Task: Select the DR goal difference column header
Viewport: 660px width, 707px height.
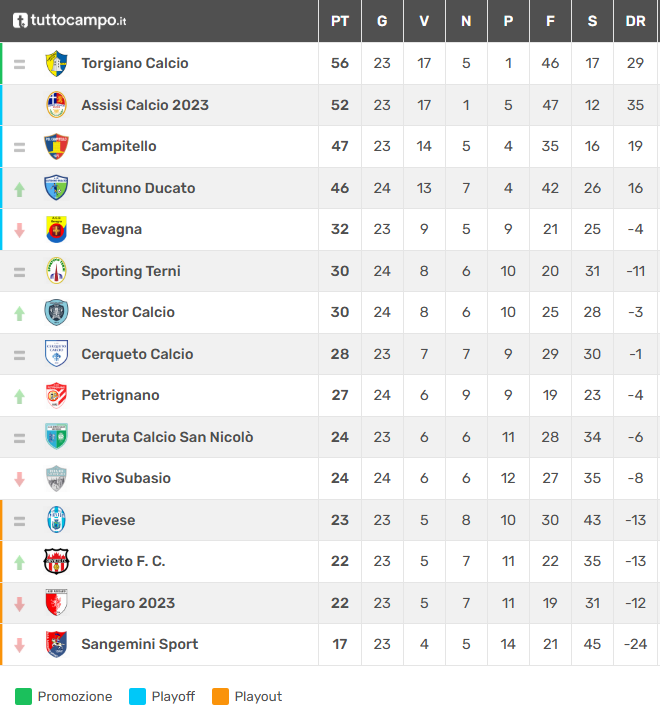Action: click(x=635, y=21)
